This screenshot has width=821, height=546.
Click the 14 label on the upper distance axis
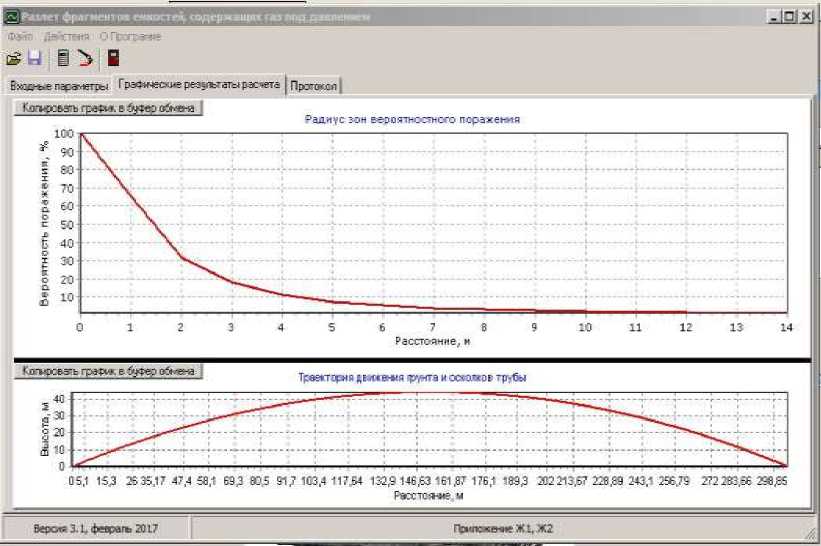[786, 327]
